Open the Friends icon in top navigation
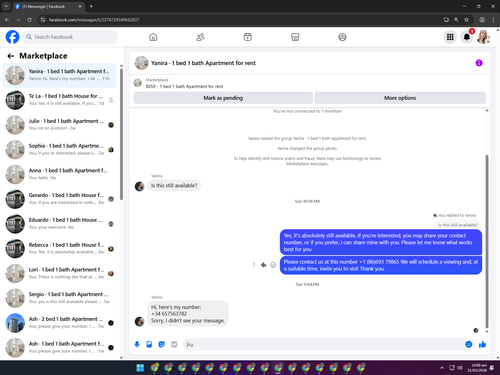 pyautogui.click(x=200, y=37)
